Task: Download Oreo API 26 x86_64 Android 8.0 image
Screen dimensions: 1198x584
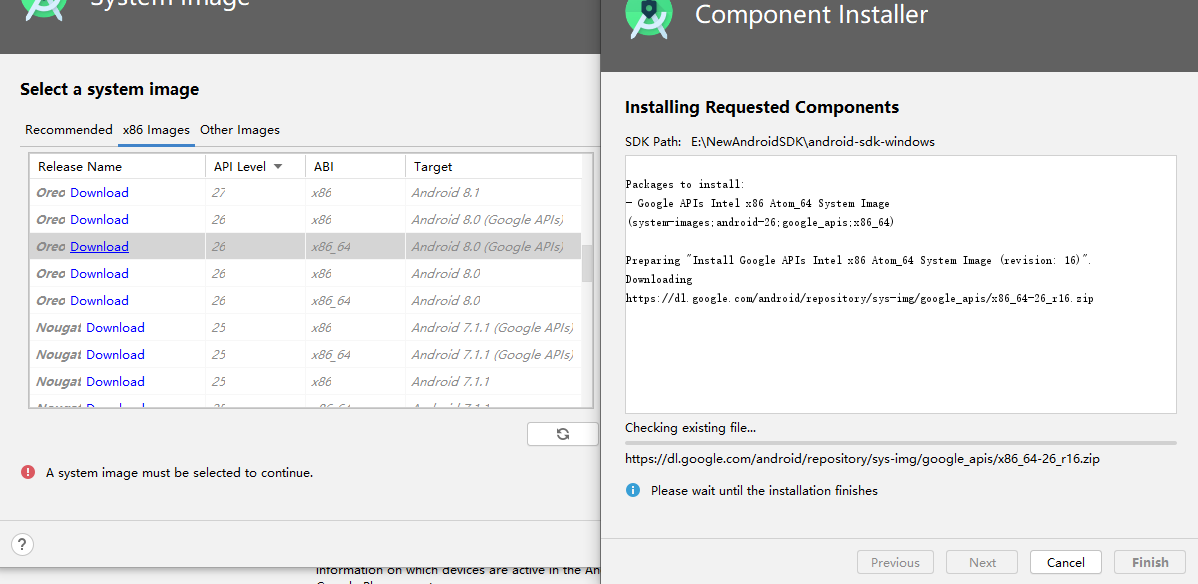Action: click(99, 300)
